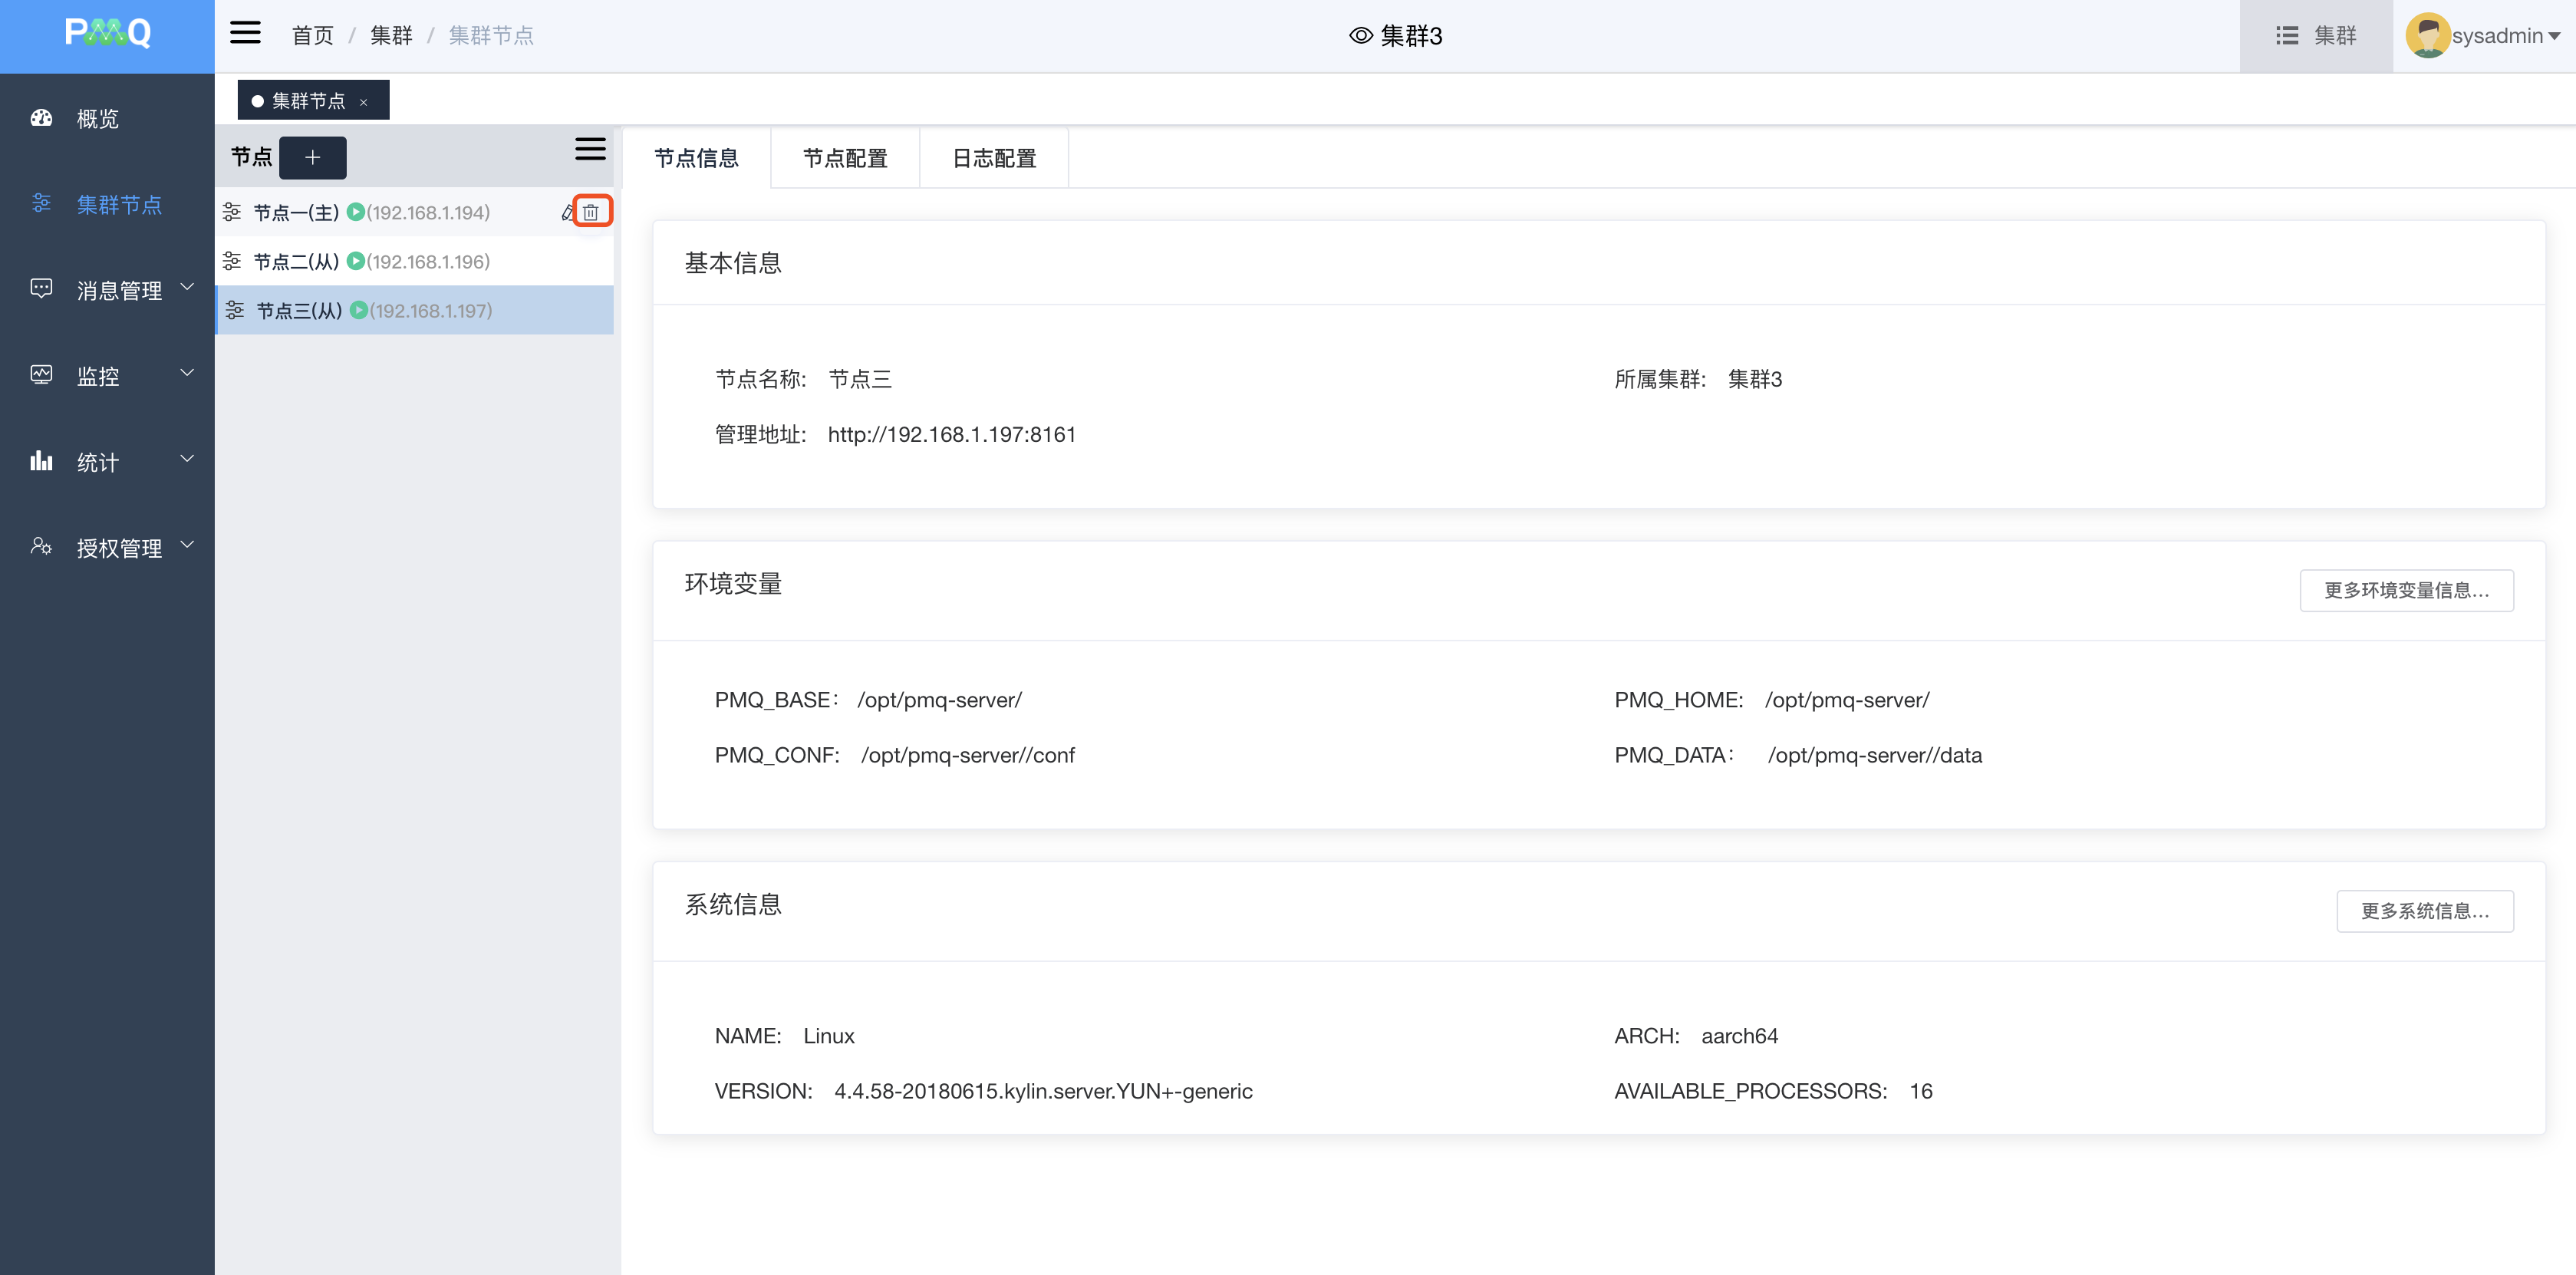Click the 概览 dashboard icon in sidebar
The image size is (2576, 1275).
(x=41, y=119)
